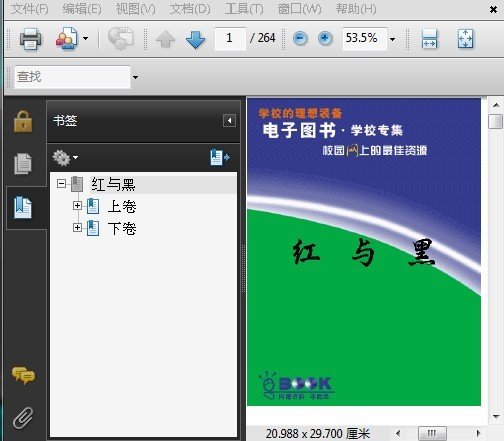The width and height of the screenshot is (504, 441).
Task: Open the 文件(F) menu
Action: point(30,9)
